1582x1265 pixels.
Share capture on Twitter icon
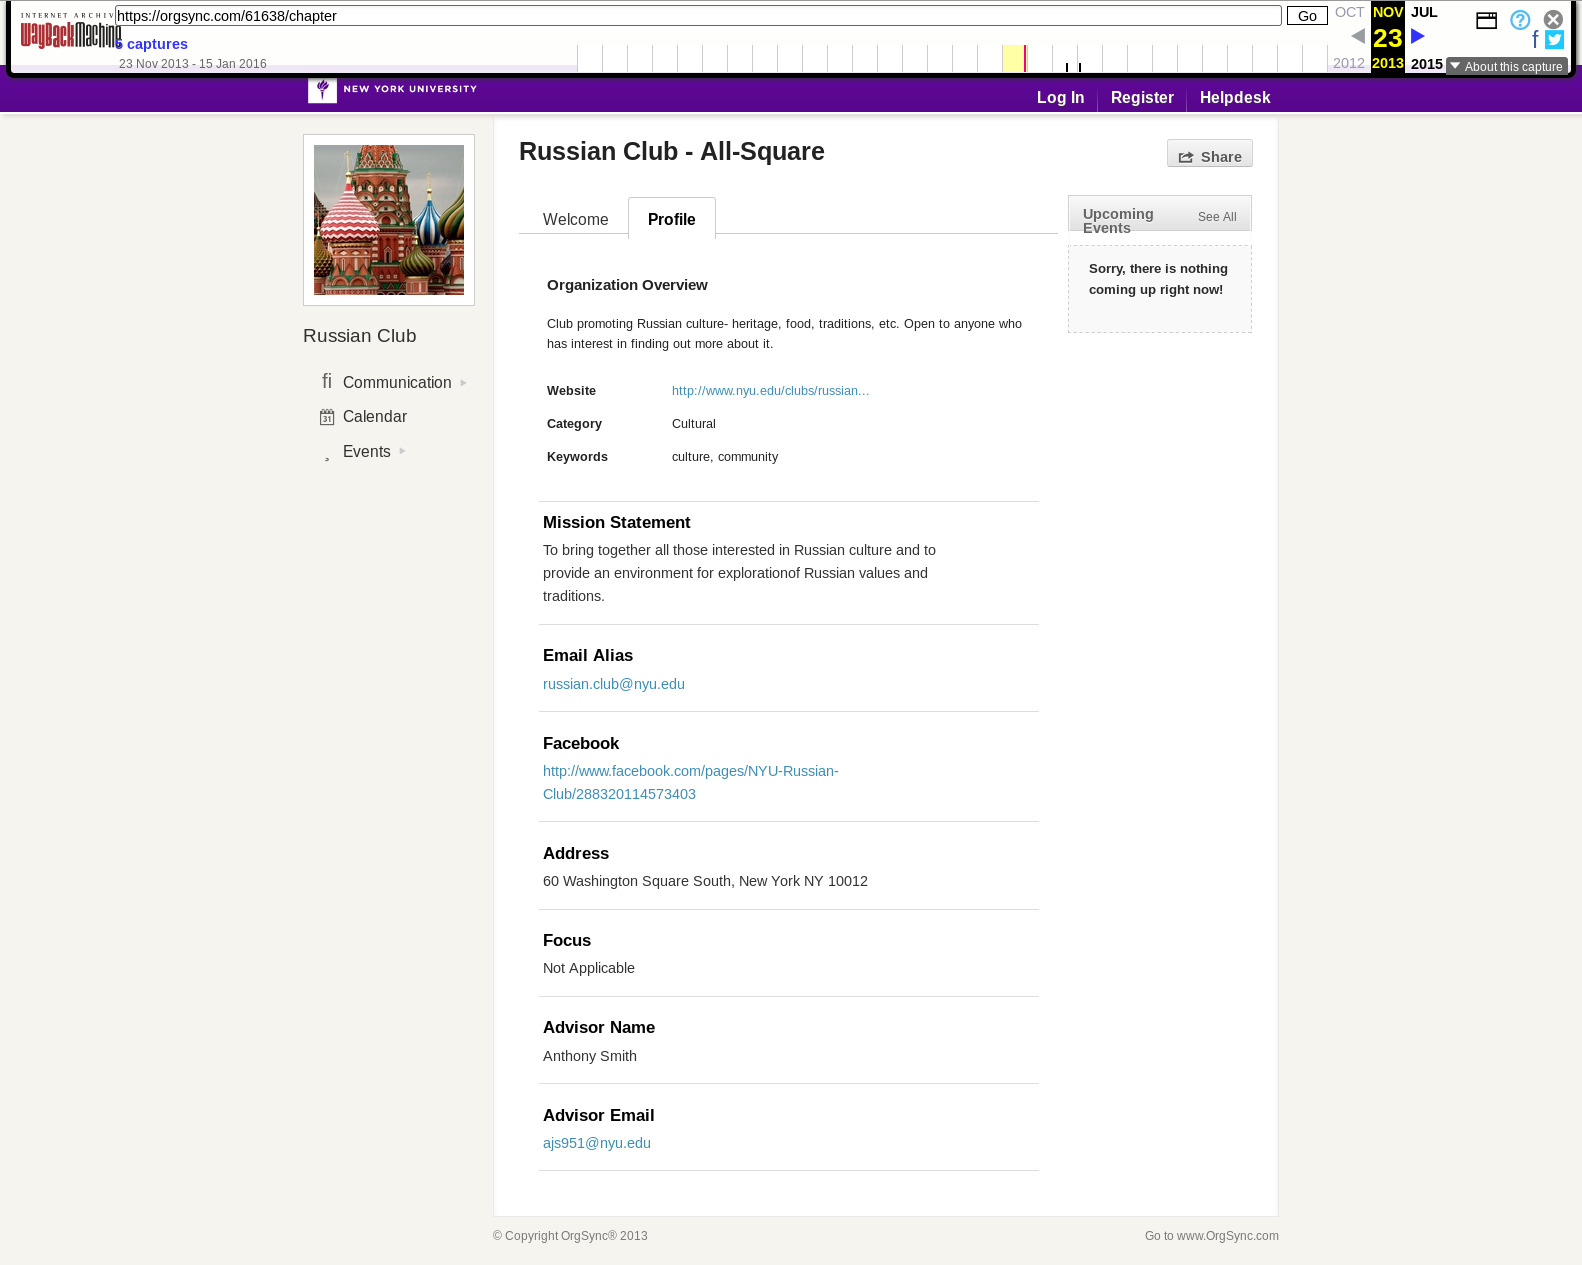coord(1554,40)
